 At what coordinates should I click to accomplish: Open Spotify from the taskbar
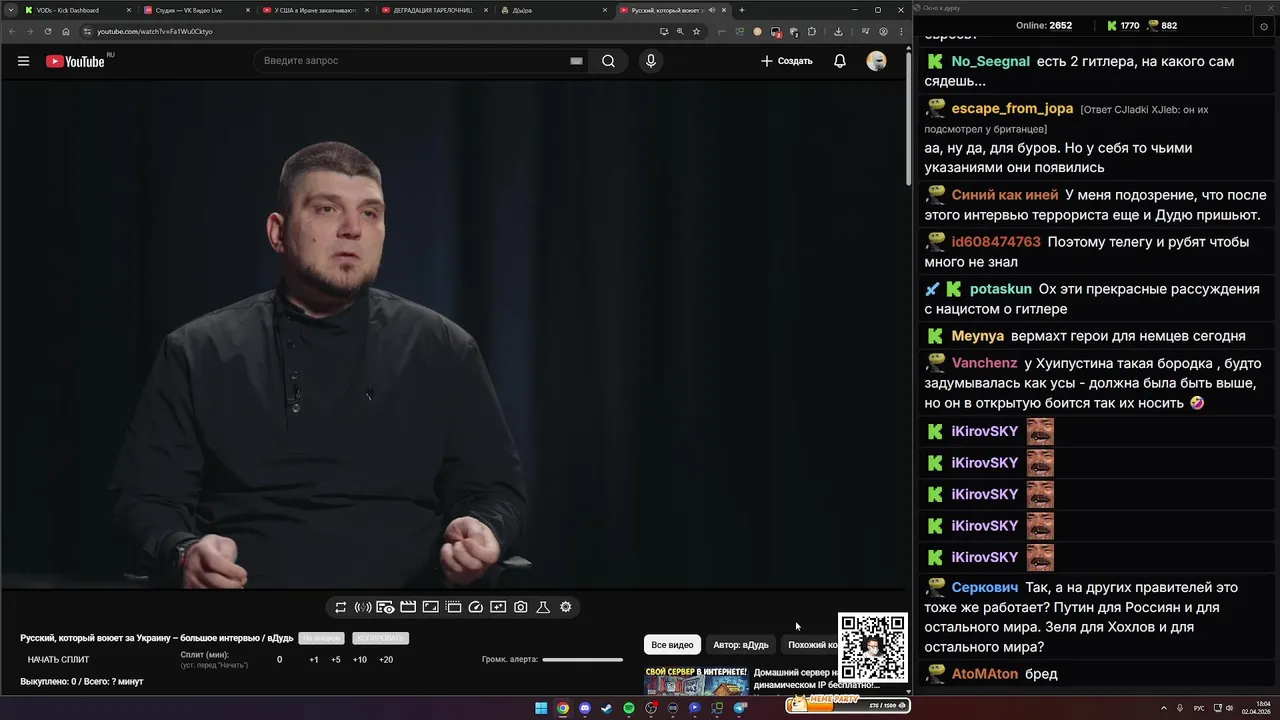629,708
